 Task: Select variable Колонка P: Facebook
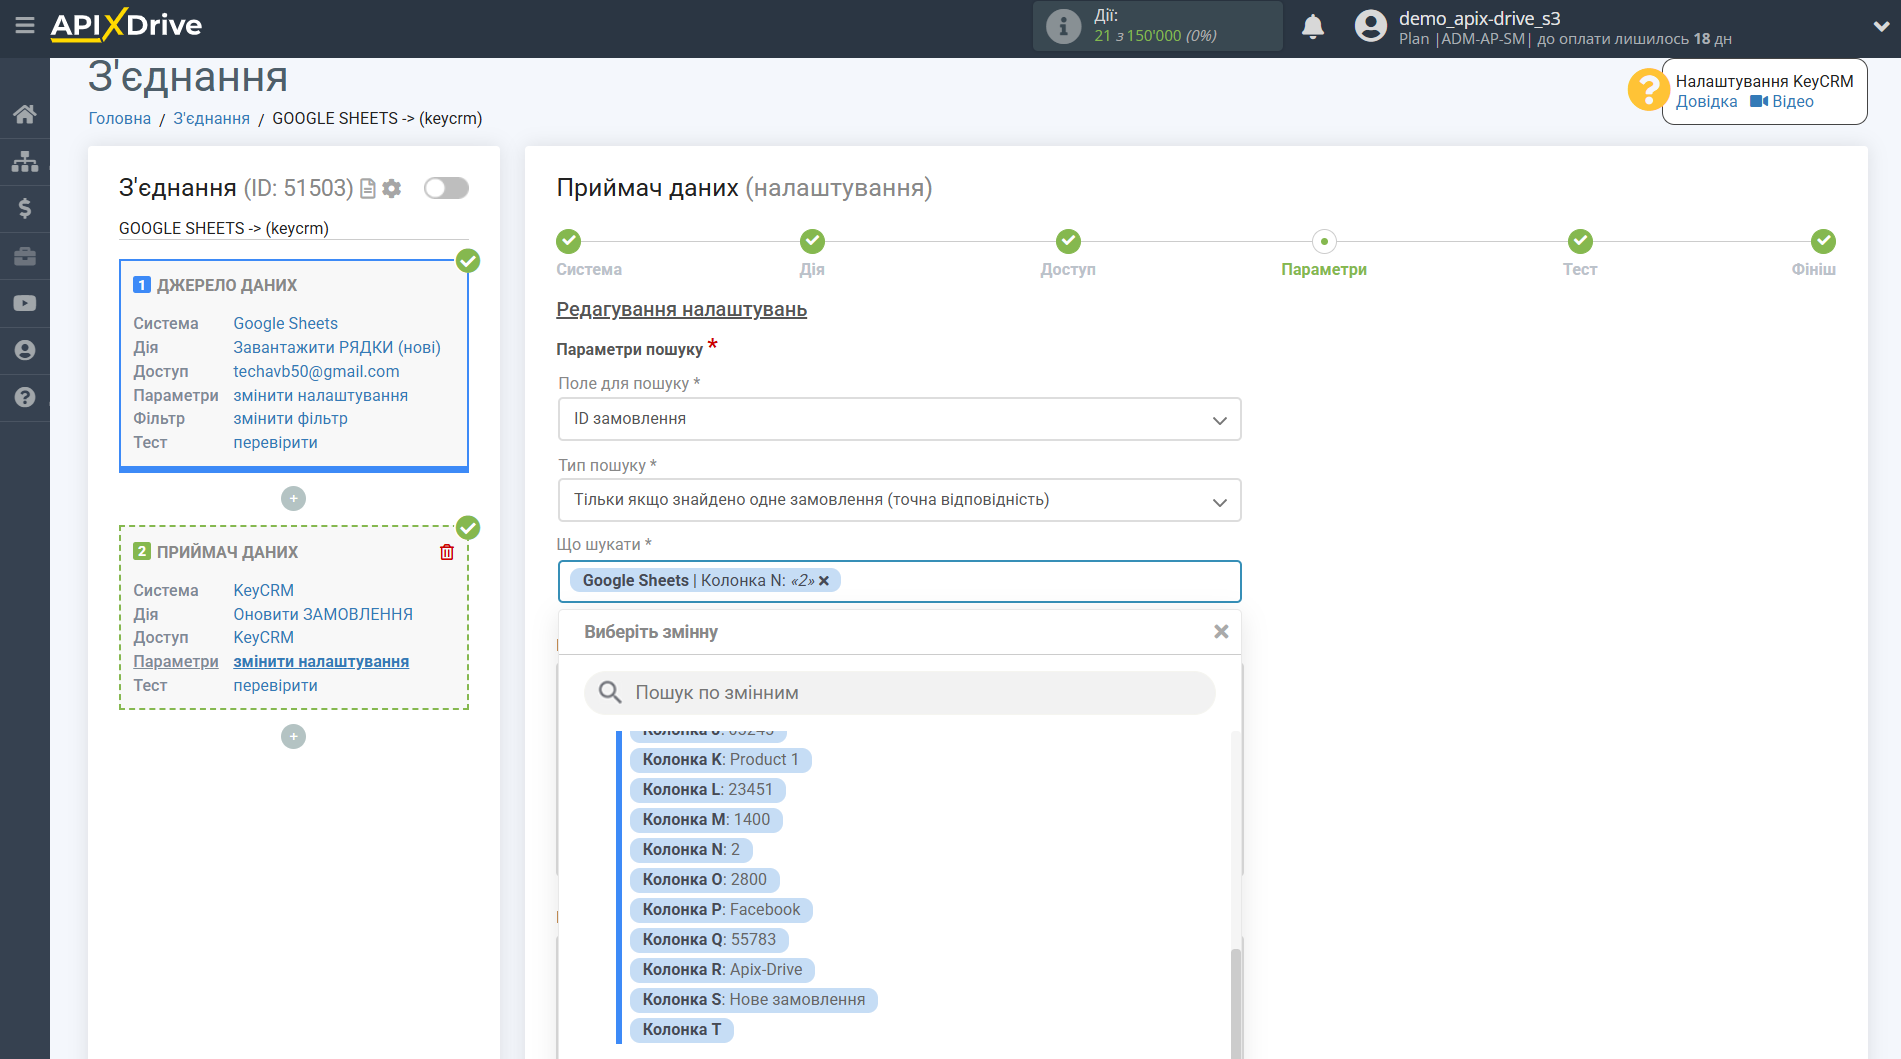point(721,910)
